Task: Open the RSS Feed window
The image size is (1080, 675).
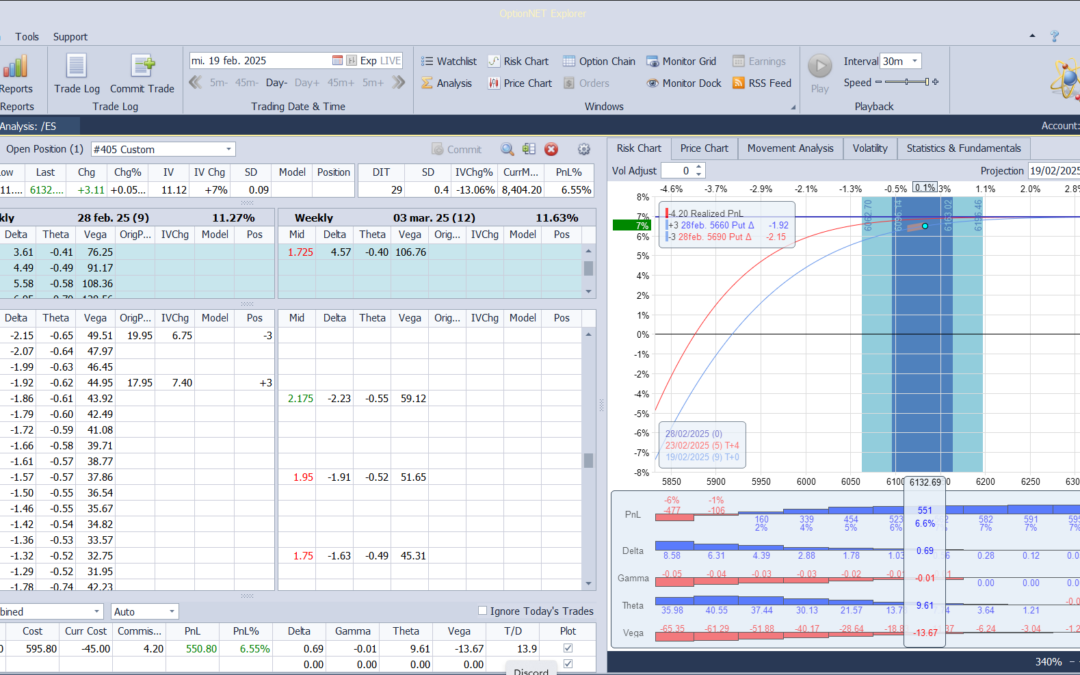Action: [x=761, y=83]
